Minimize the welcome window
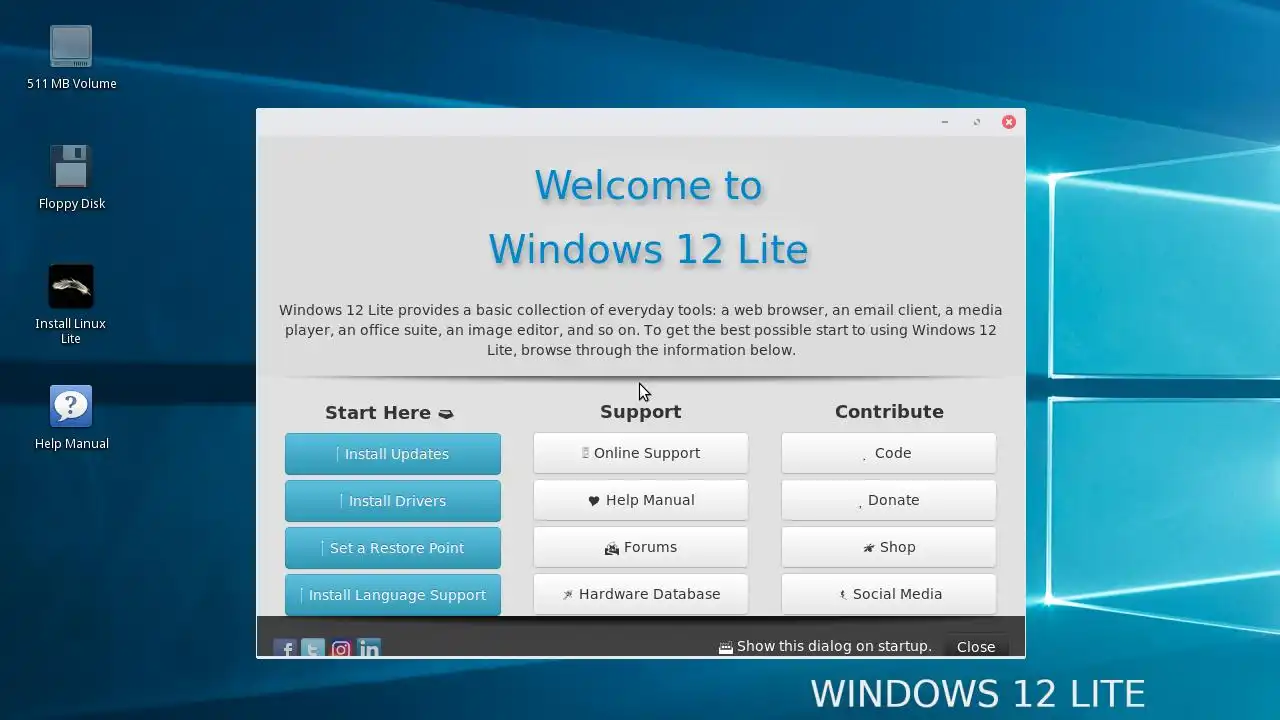The height and width of the screenshot is (720, 1280). pyautogui.click(x=945, y=122)
